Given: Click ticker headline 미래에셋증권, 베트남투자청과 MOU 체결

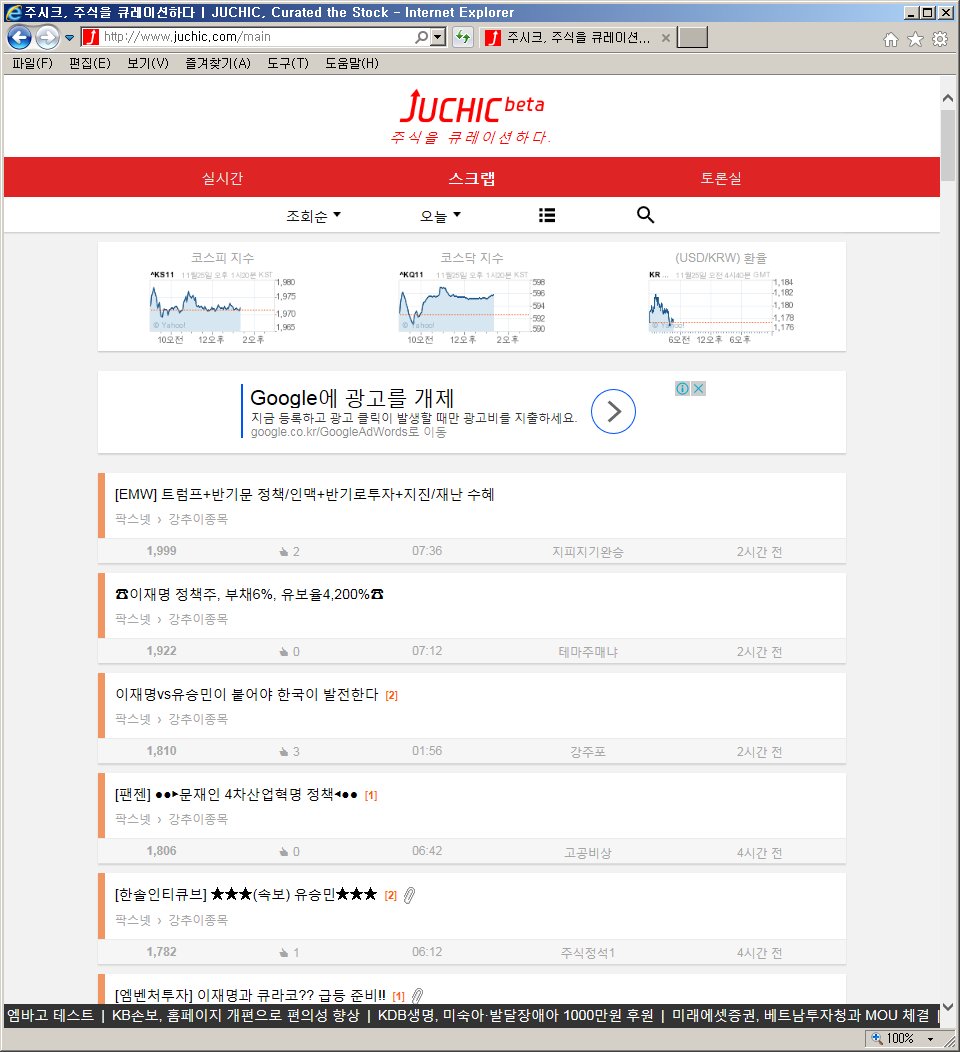Looking at the screenshot, I should (x=800, y=1015).
